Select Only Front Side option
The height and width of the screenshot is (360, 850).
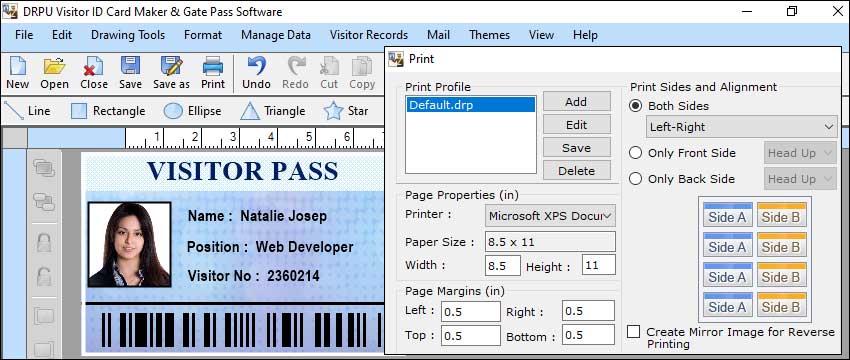(635, 153)
